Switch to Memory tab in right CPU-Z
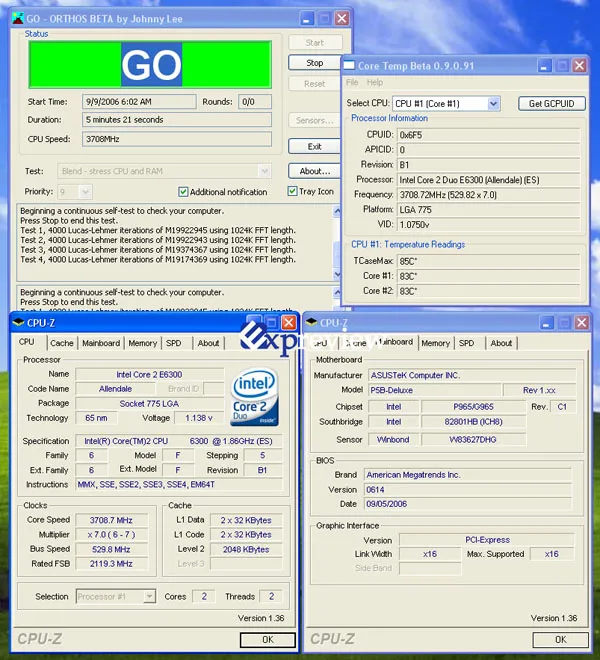The image size is (600, 660). pyautogui.click(x=436, y=343)
